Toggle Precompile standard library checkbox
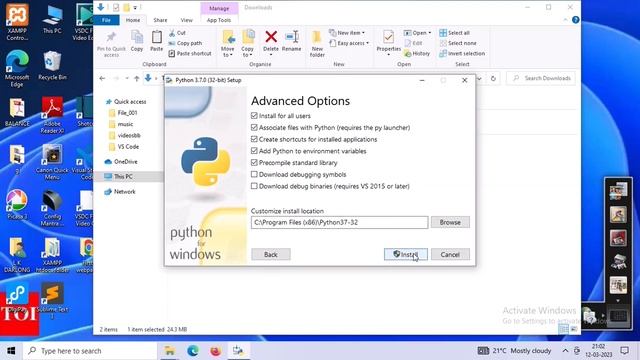The width and height of the screenshot is (640, 360). click(x=254, y=162)
